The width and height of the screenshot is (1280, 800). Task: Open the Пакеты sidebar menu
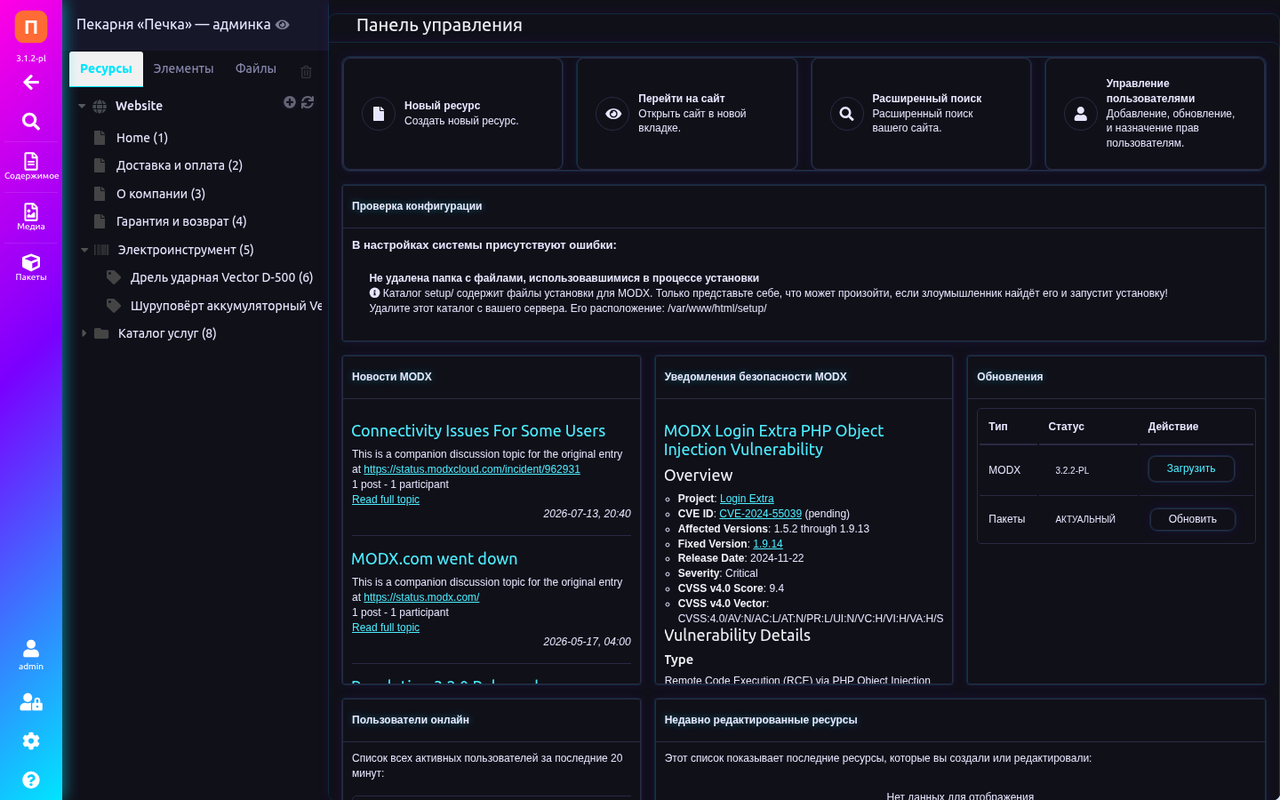[31, 267]
